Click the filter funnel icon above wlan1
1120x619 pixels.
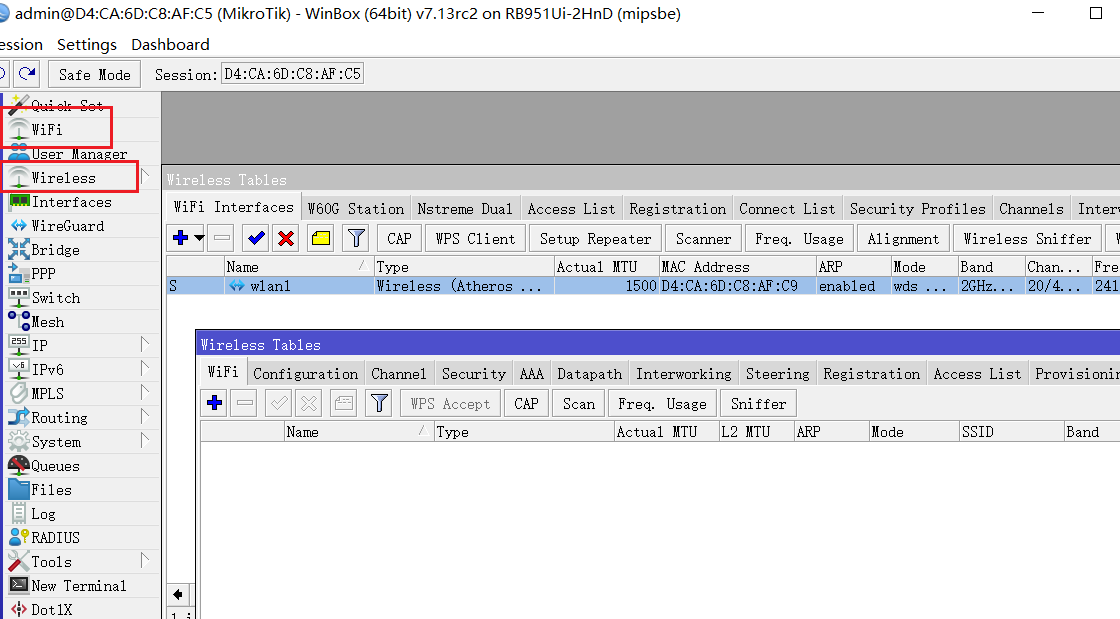click(x=356, y=238)
